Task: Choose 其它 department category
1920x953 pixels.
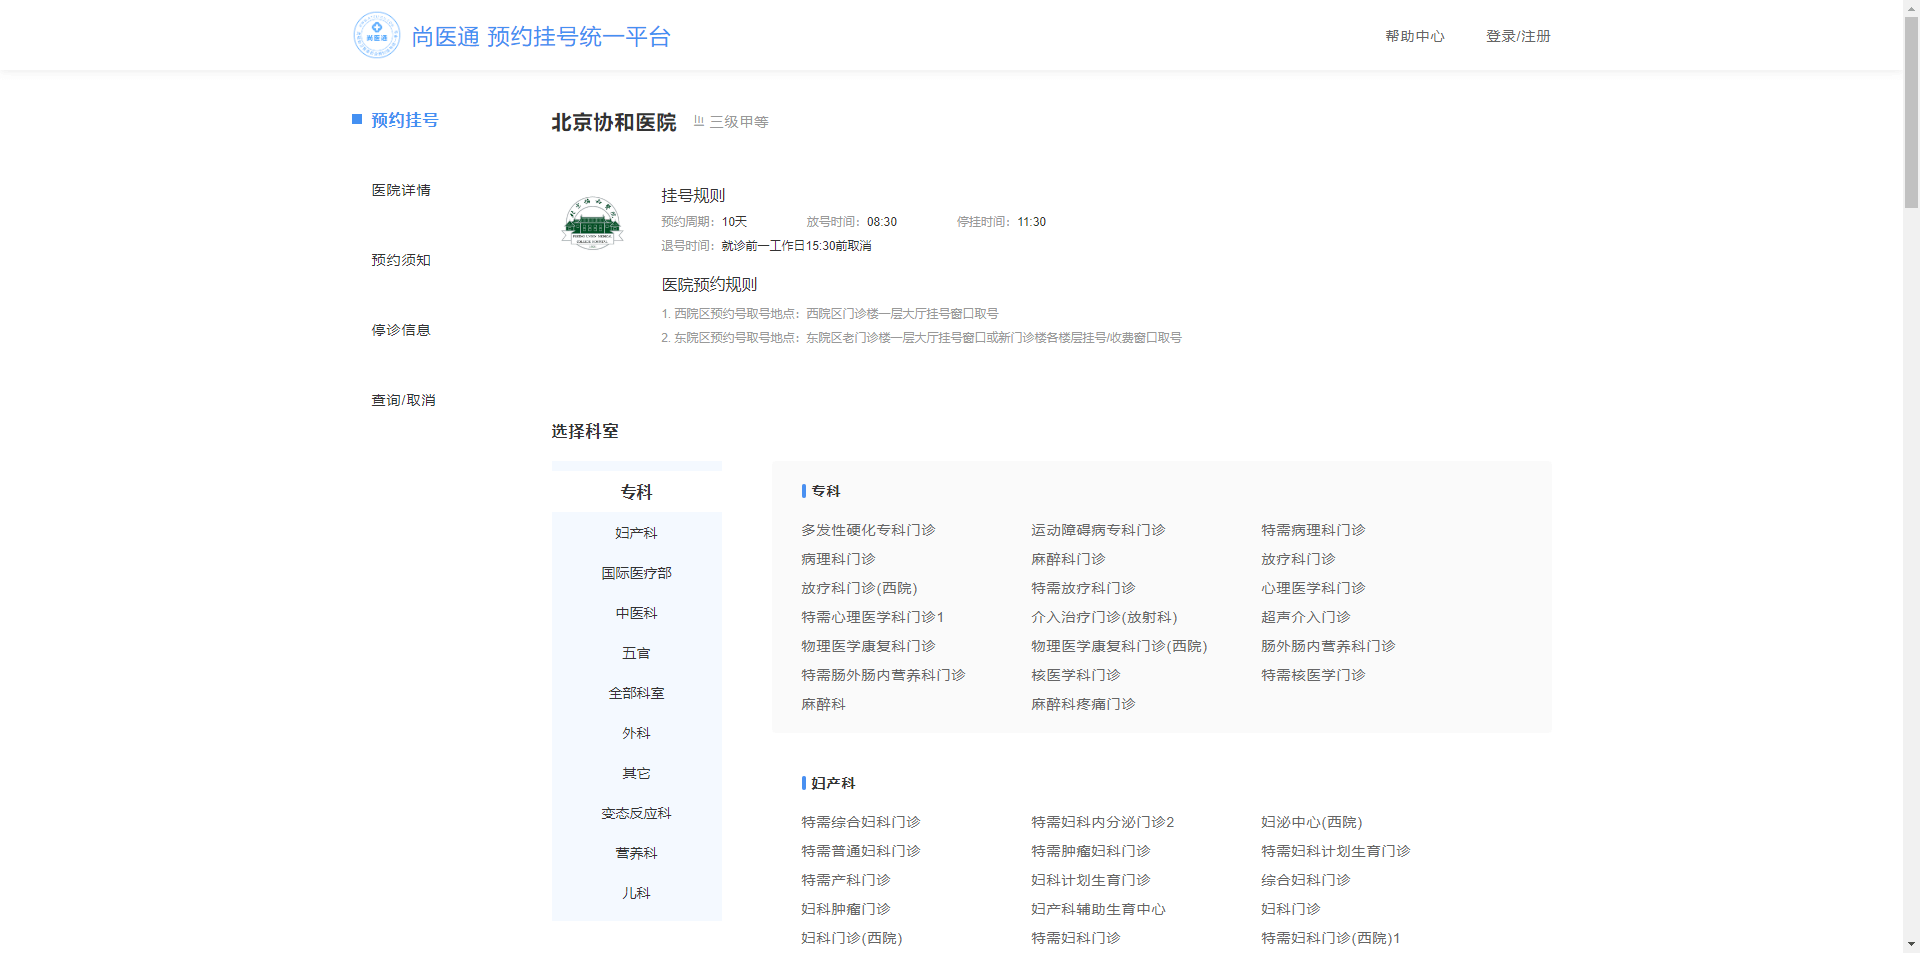Action: click(636, 773)
